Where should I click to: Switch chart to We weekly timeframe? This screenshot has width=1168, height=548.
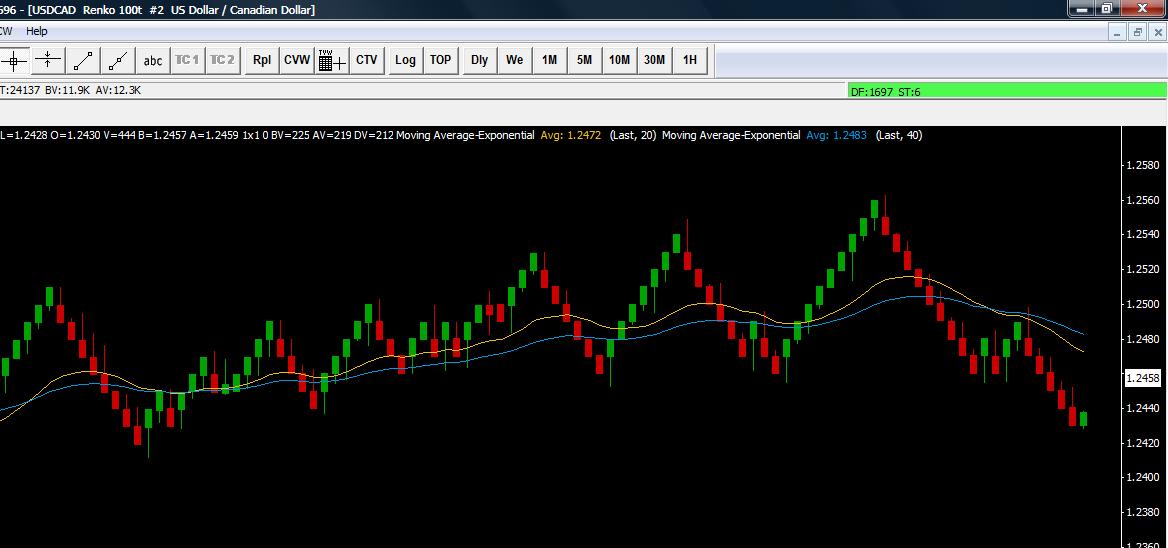515,60
